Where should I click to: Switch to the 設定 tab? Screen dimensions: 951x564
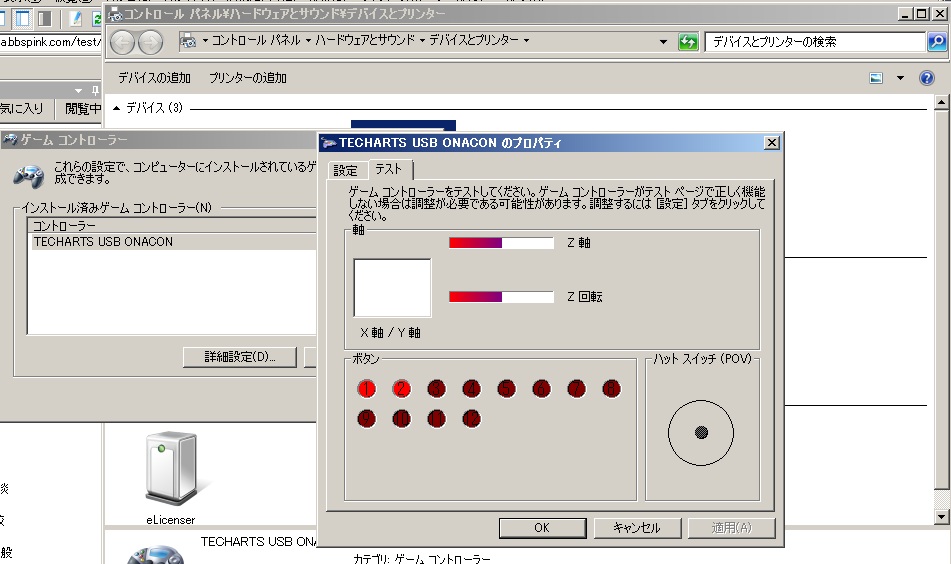point(345,170)
